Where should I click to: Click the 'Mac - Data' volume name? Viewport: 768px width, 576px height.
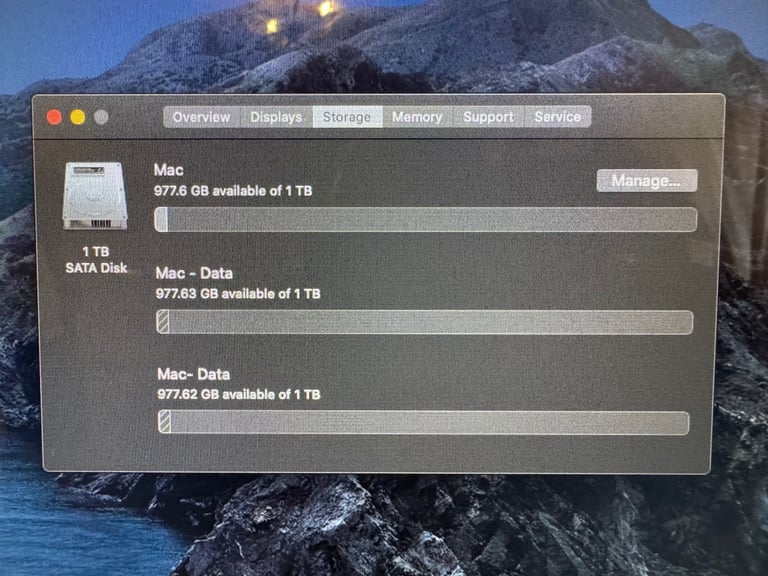point(194,273)
